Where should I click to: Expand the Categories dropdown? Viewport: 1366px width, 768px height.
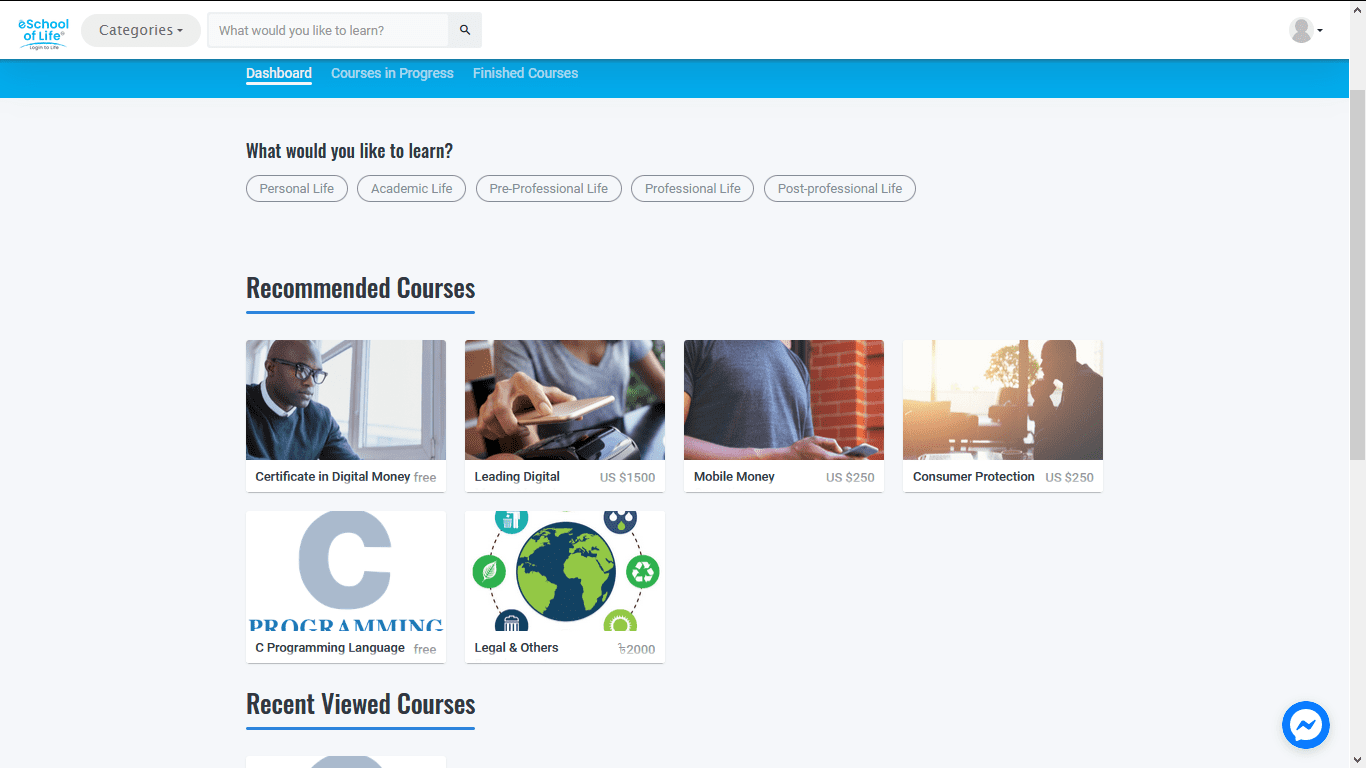[141, 30]
